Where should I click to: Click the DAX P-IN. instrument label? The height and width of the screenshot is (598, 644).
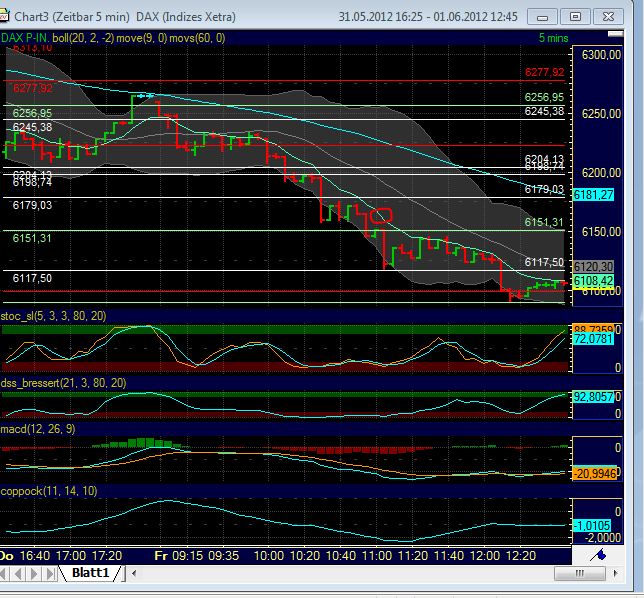[x=25, y=38]
